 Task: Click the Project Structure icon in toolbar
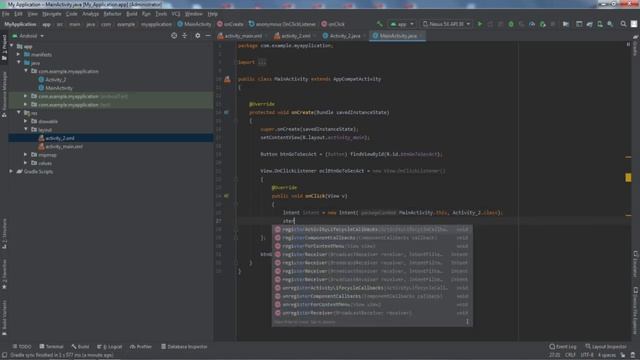click(566, 24)
